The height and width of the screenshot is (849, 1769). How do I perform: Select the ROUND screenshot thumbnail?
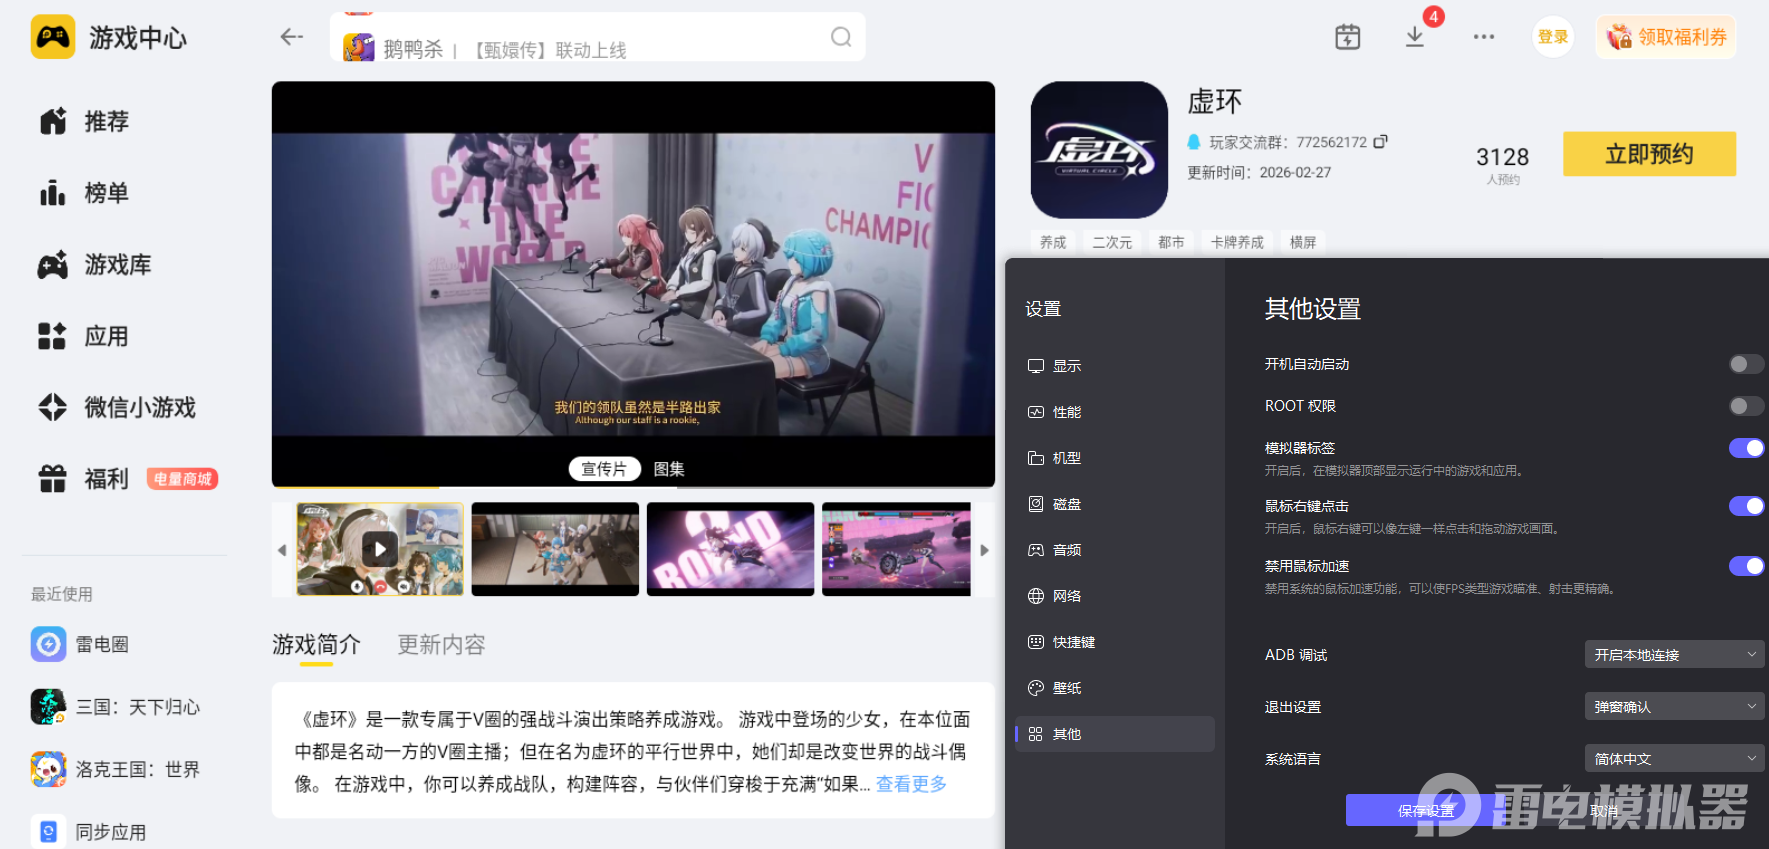(x=730, y=549)
